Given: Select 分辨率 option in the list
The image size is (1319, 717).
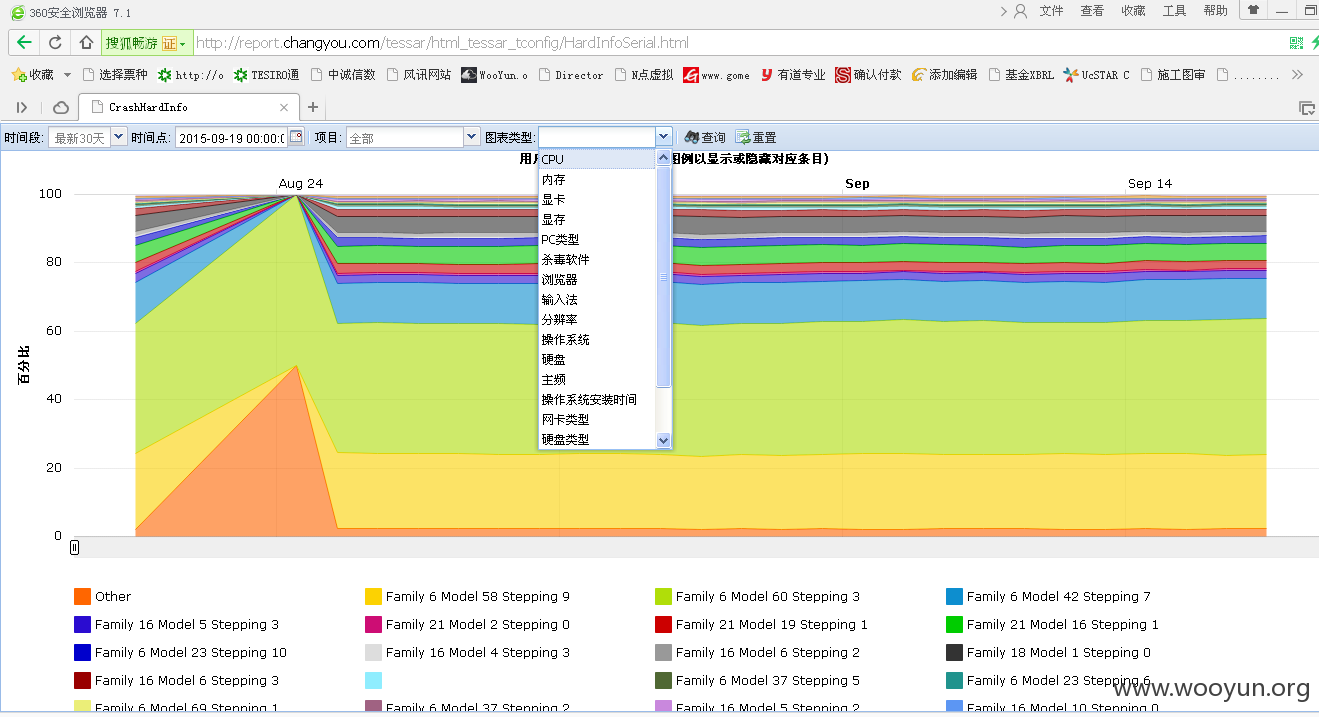Looking at the screenshot, I should coord(597,319).
